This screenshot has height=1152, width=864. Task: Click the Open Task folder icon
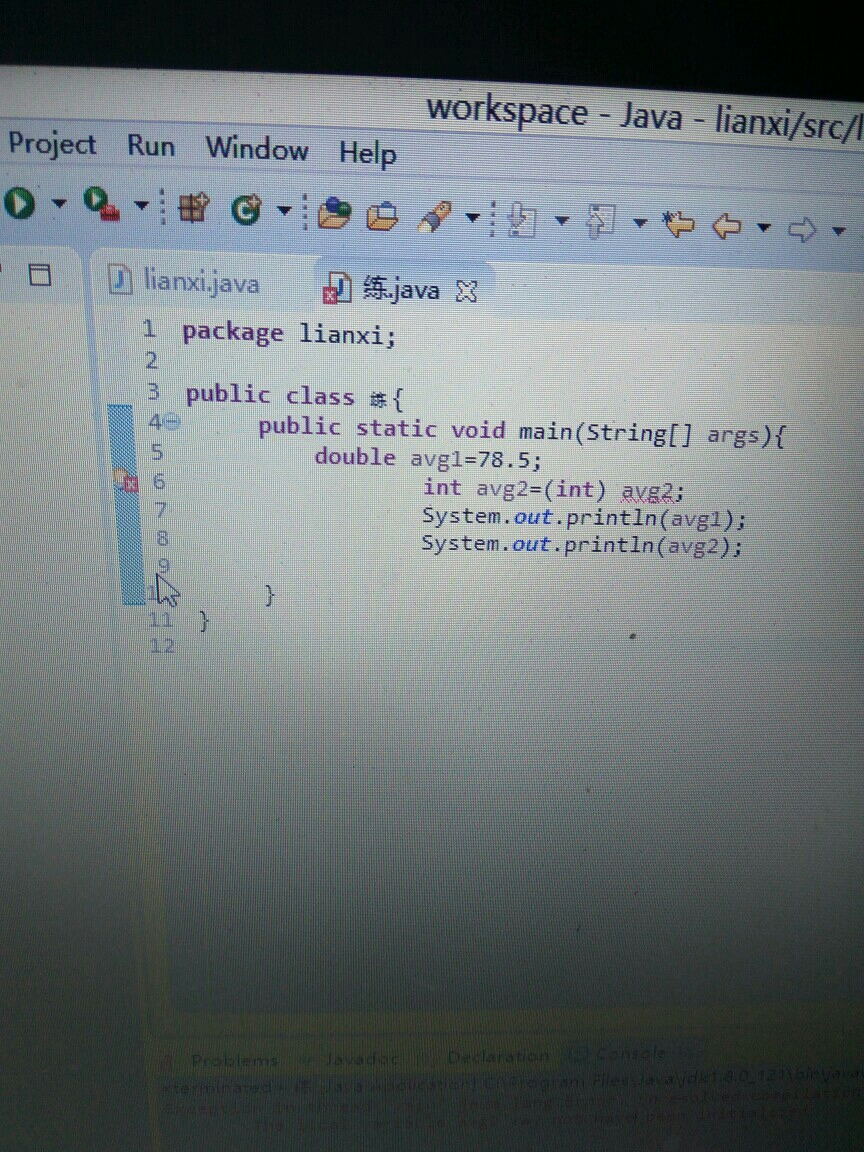click(382, 215)
